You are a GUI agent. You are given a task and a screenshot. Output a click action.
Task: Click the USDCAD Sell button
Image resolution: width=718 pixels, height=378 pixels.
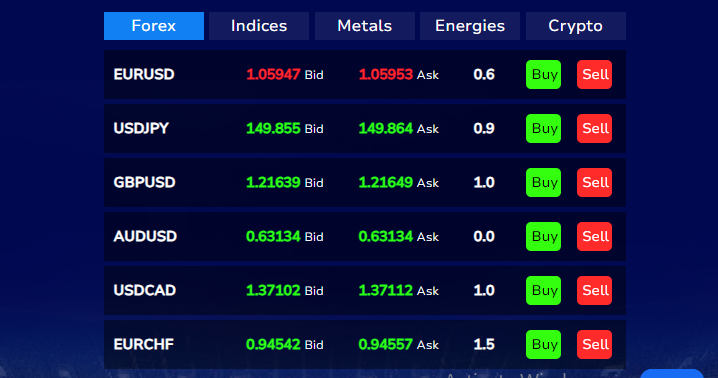click(594, 290)
